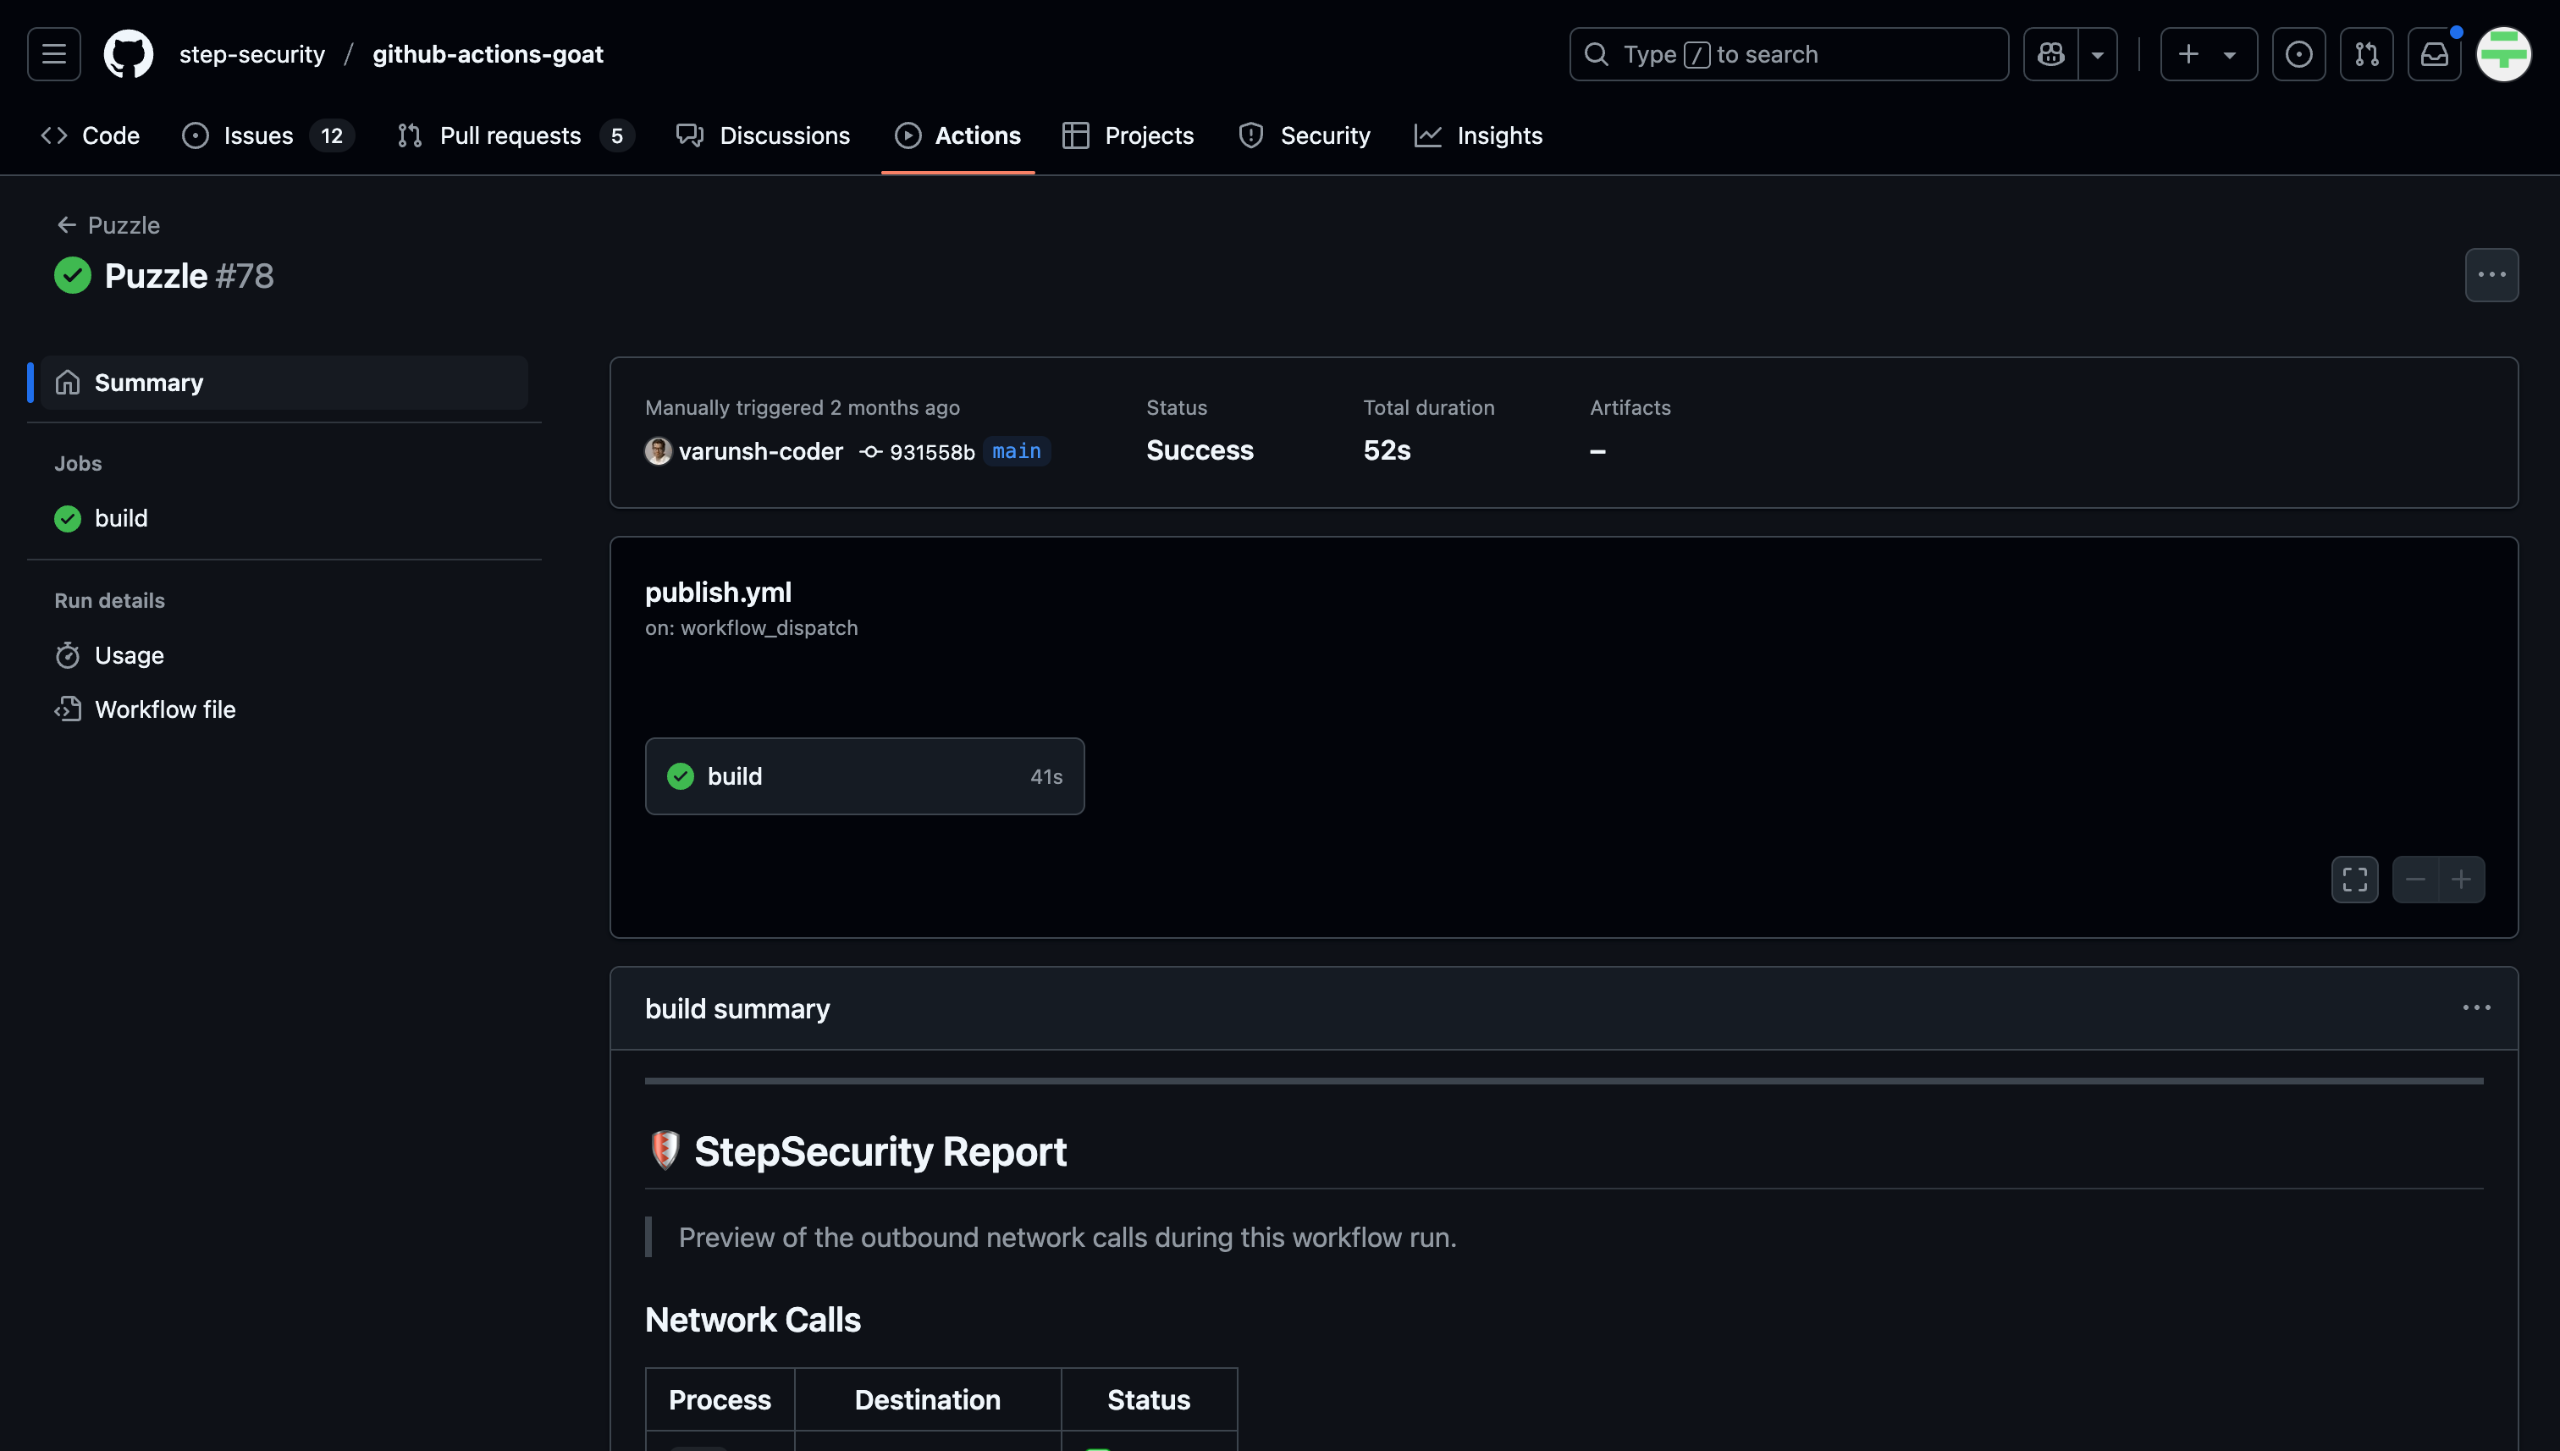Click the GitHub logo home icon
2560x1451 pixels.
click(129, 54)
